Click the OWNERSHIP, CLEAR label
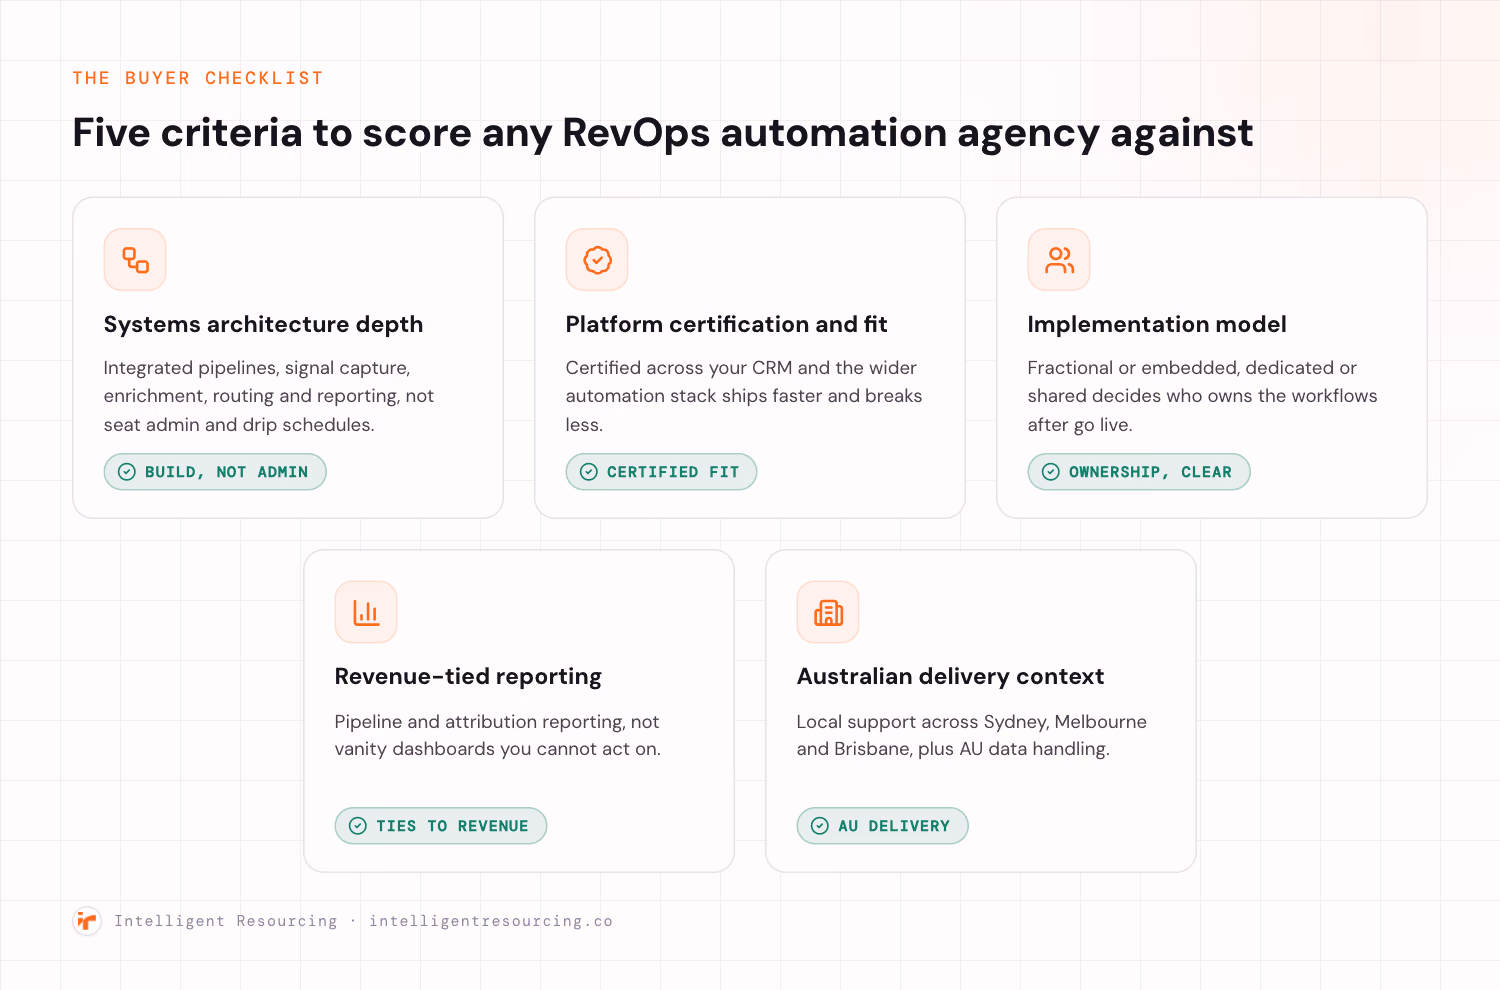This screenshot has height=990, width=1500. (1150, 472)
